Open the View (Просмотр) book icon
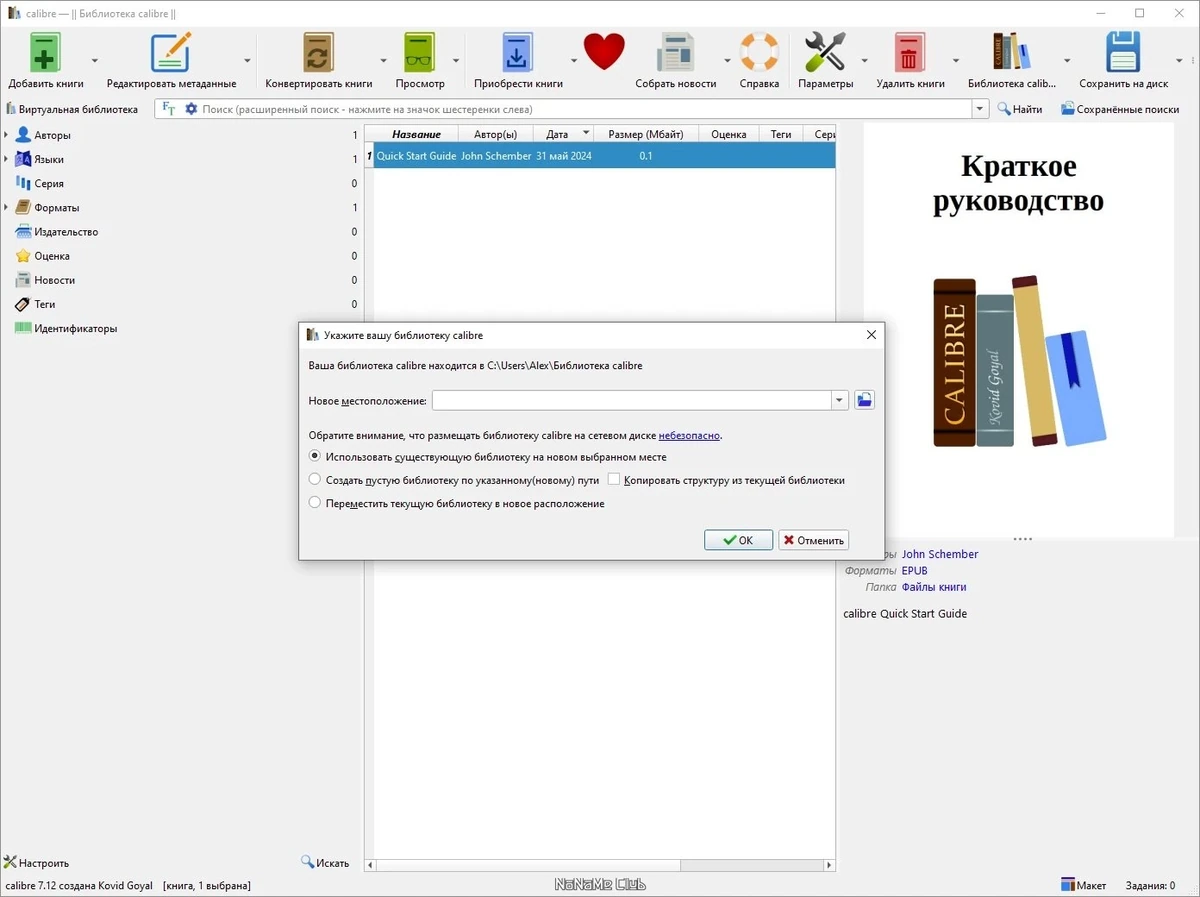 pos(420,52)
